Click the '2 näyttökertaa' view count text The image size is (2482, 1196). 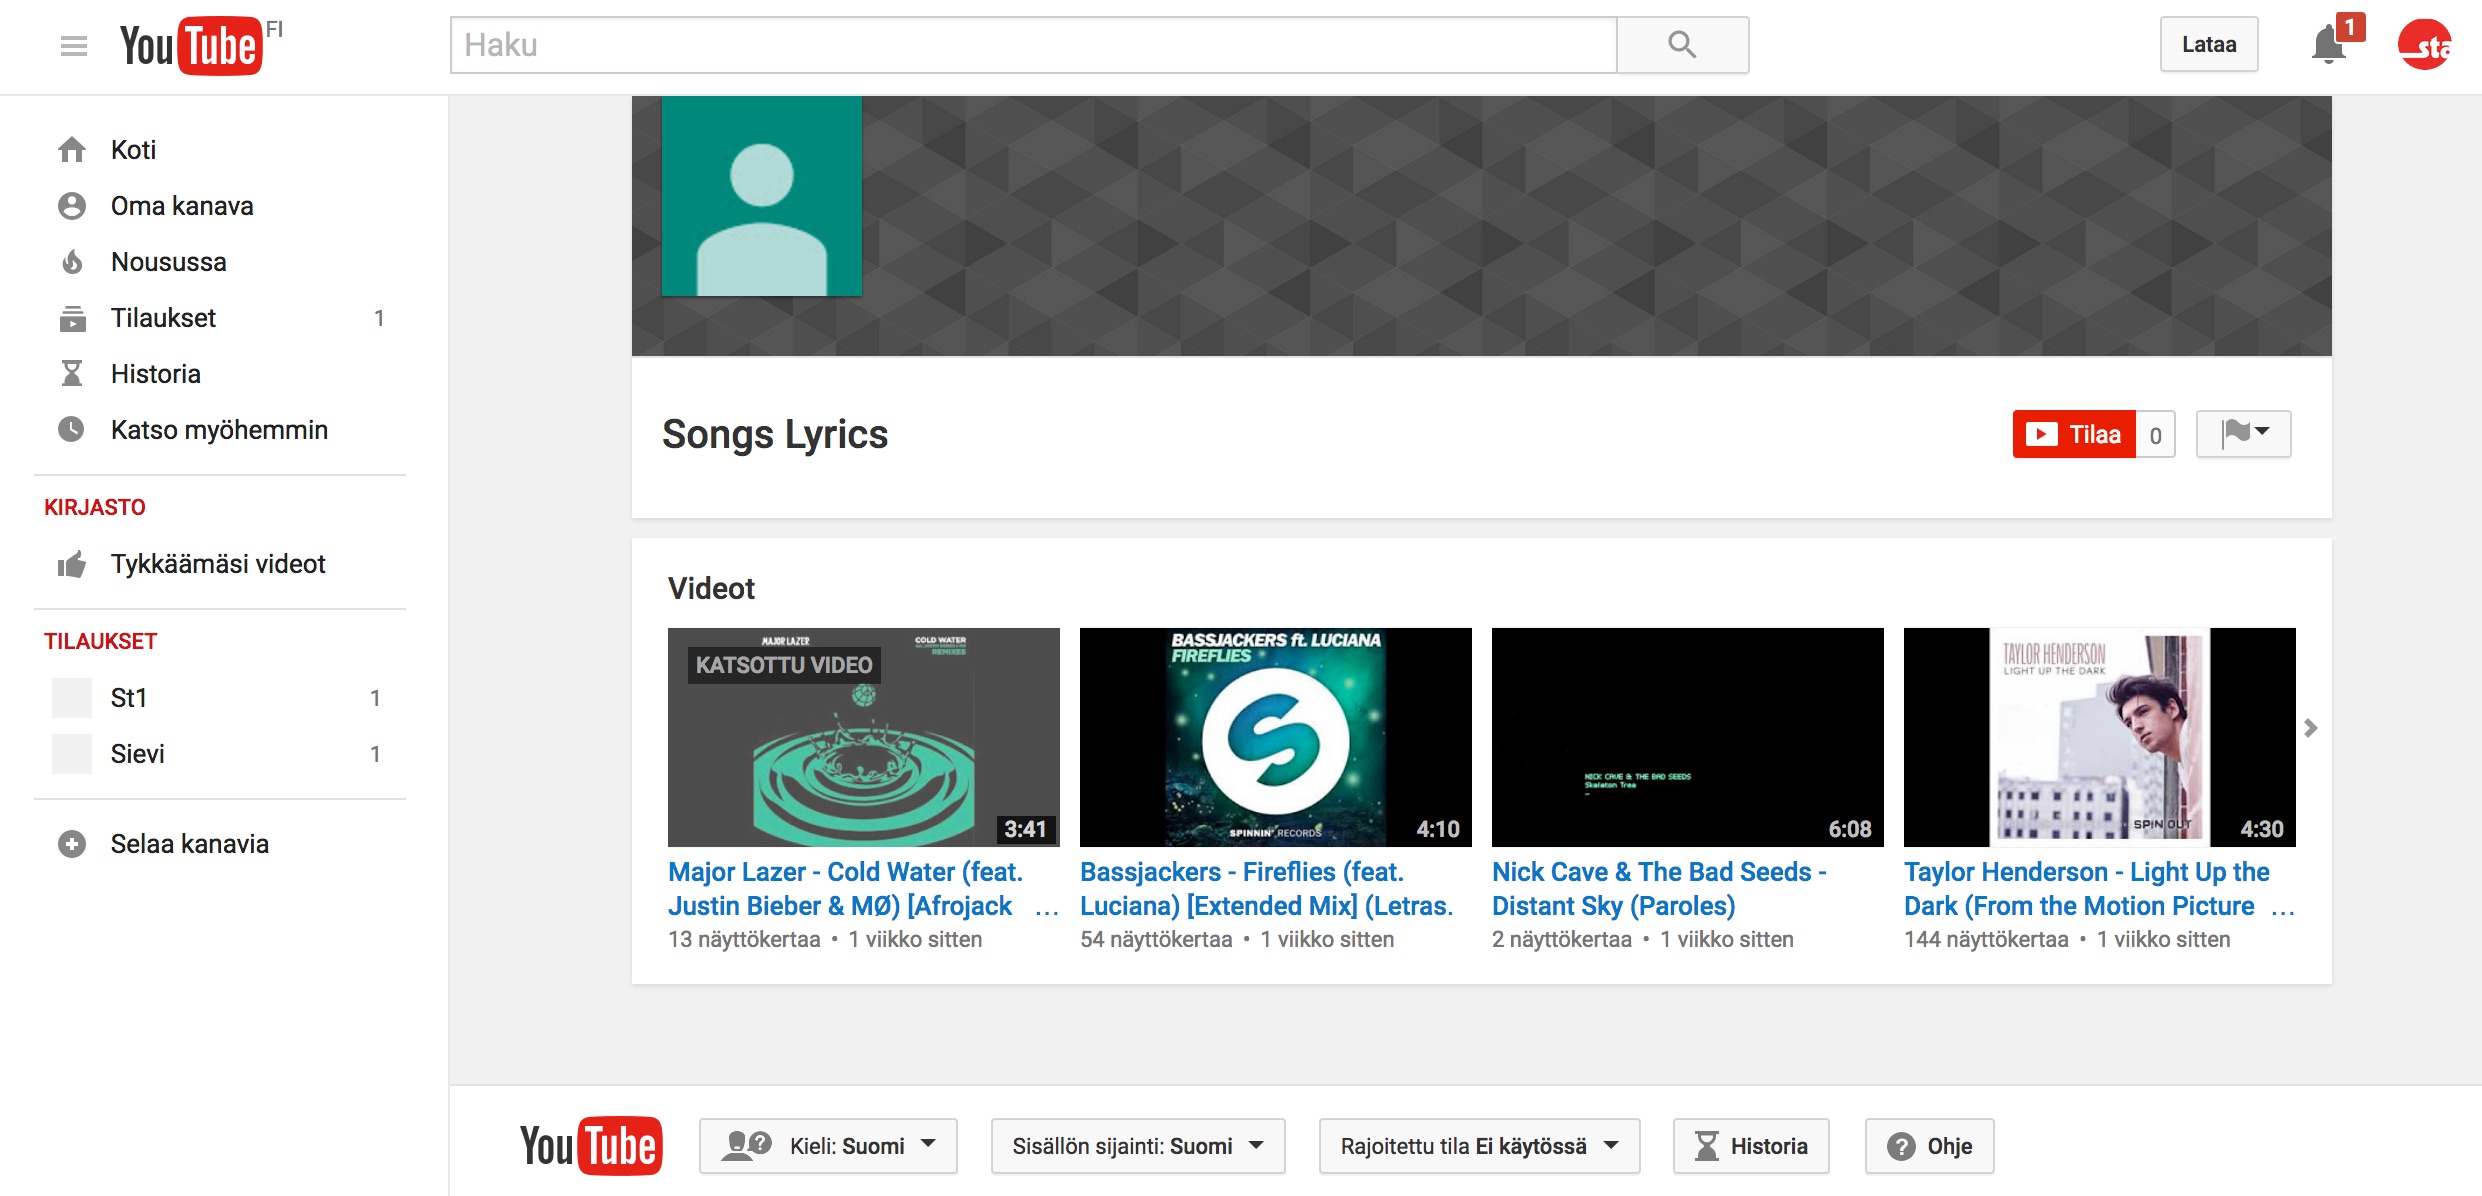pyautogui.click(x=1562, y=940)
